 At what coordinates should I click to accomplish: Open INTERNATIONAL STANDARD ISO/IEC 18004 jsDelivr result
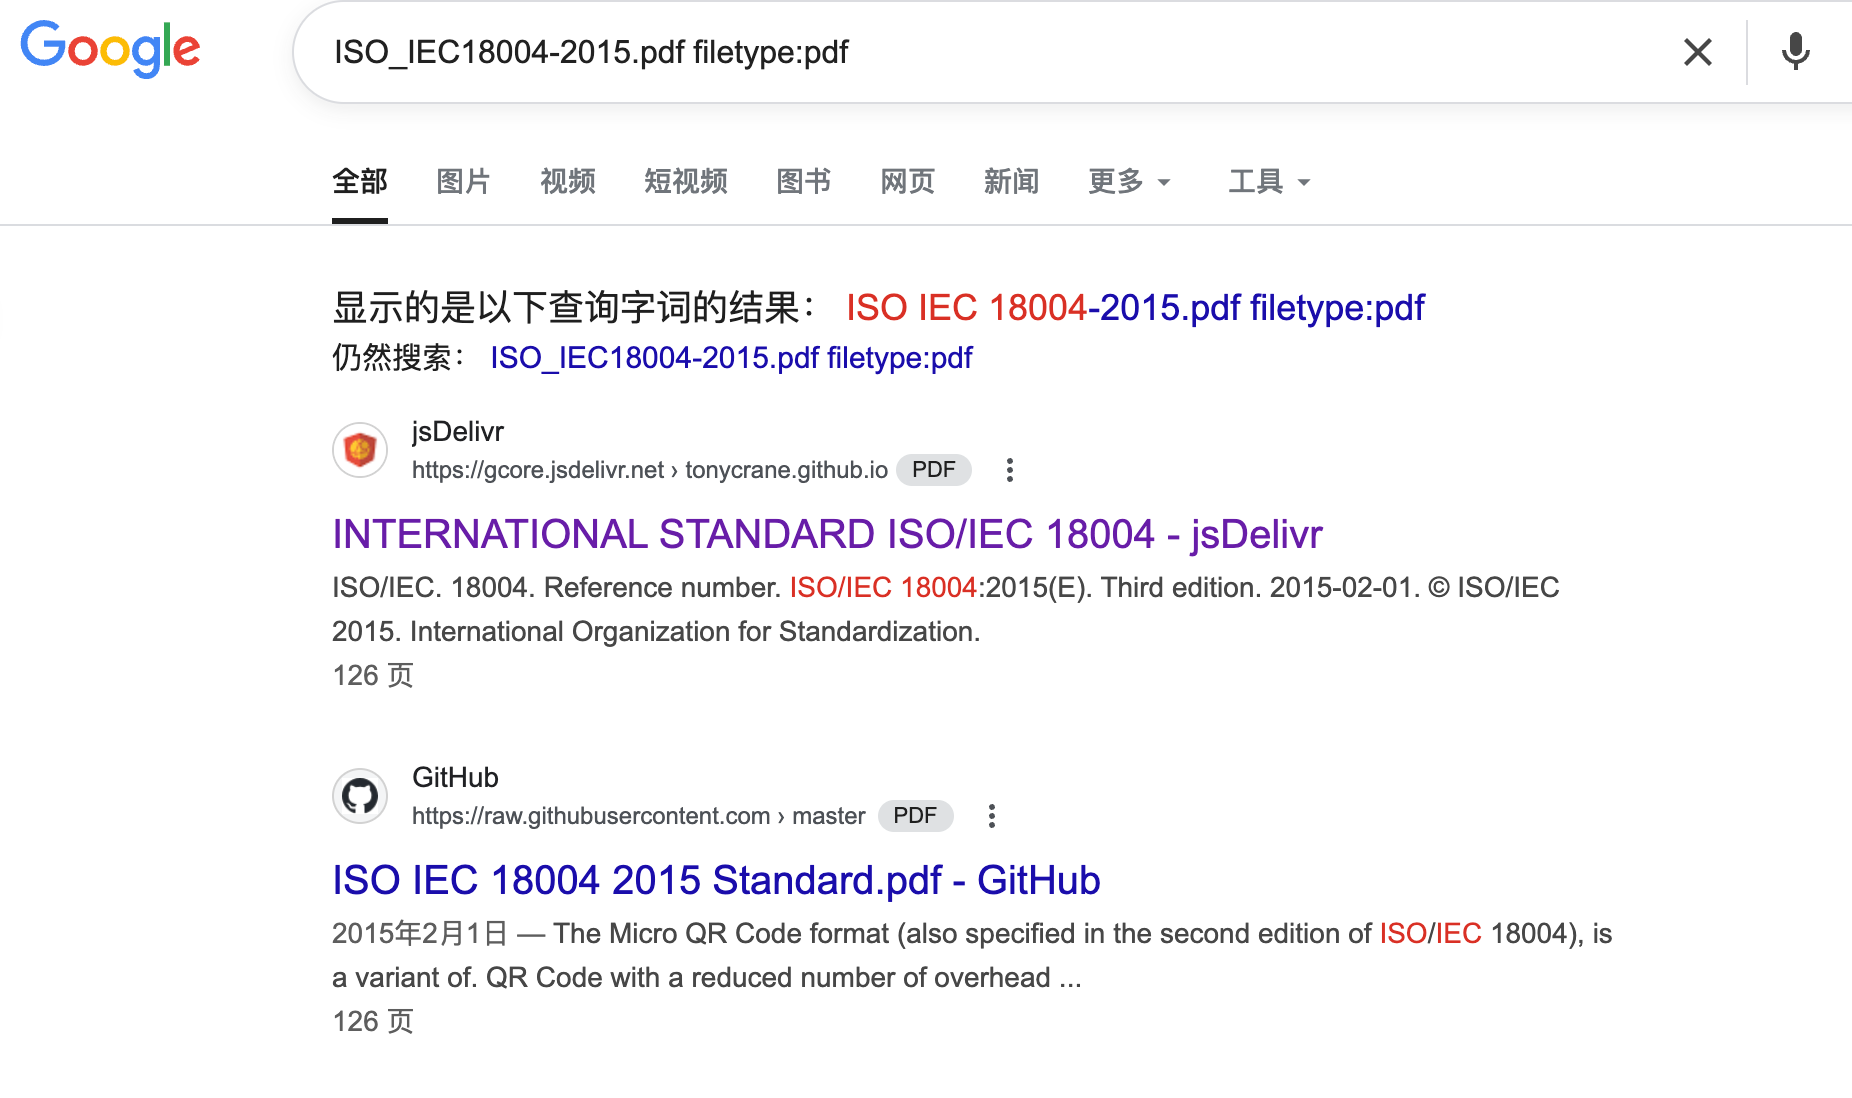(x=826, y=534)
